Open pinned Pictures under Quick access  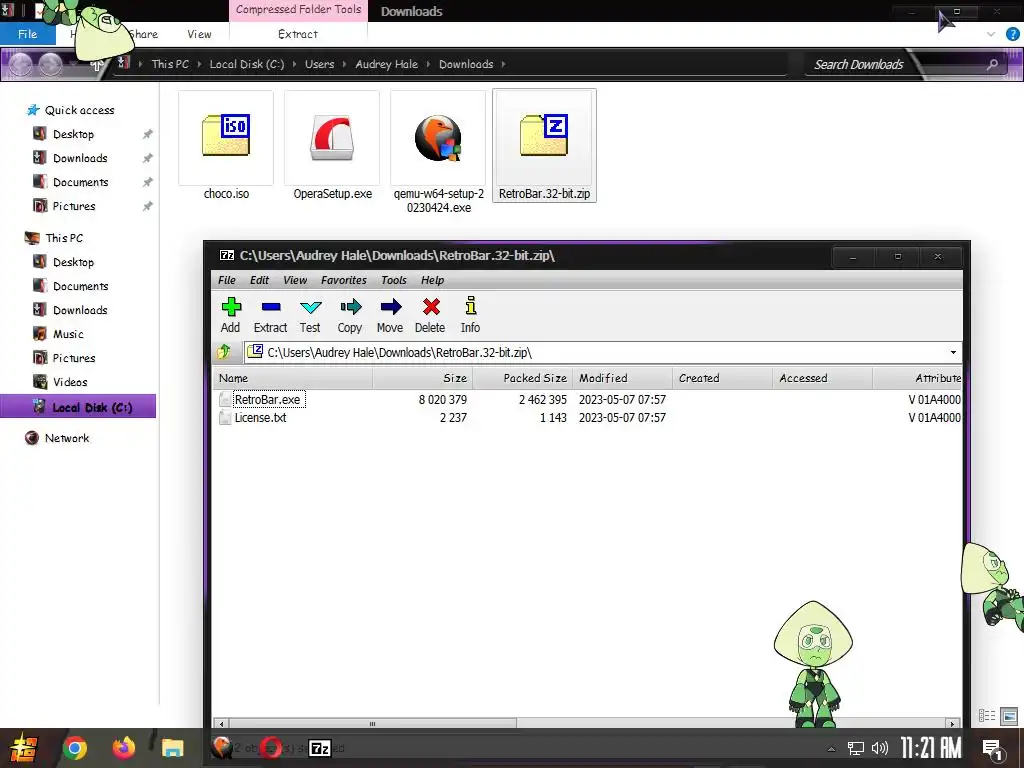tap(74, 206)
